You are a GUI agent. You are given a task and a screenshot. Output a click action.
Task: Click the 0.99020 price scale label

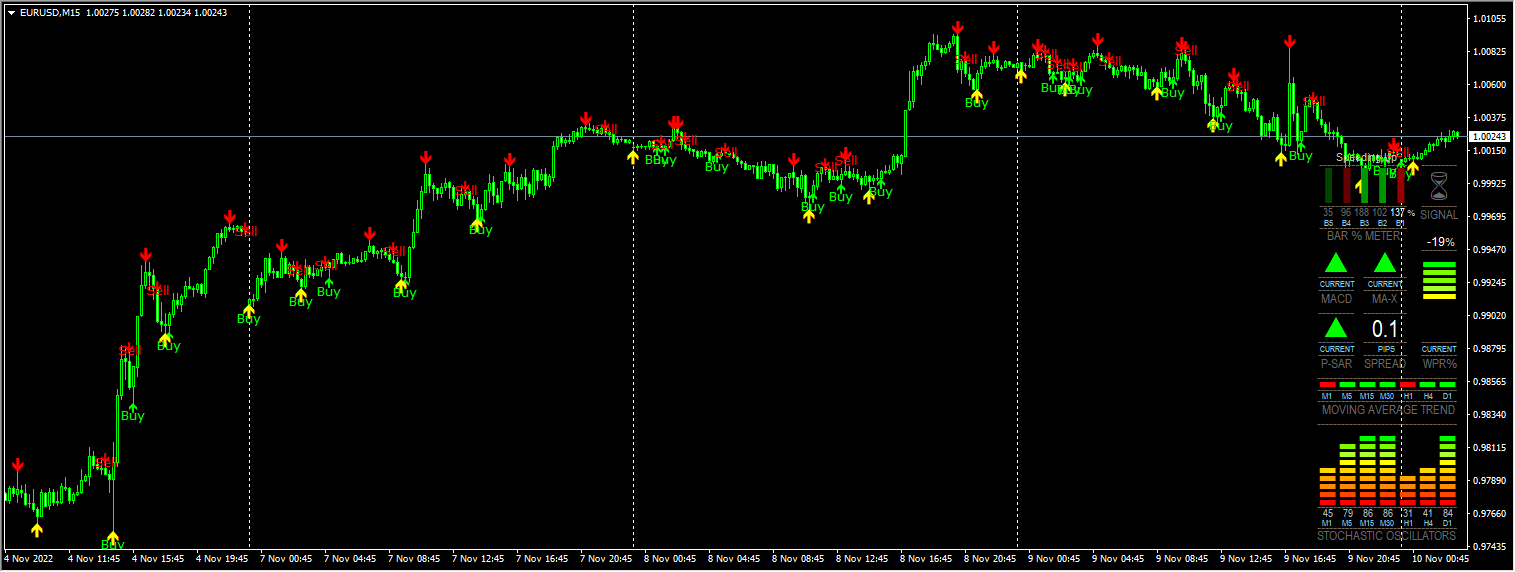pos(1491,316)
